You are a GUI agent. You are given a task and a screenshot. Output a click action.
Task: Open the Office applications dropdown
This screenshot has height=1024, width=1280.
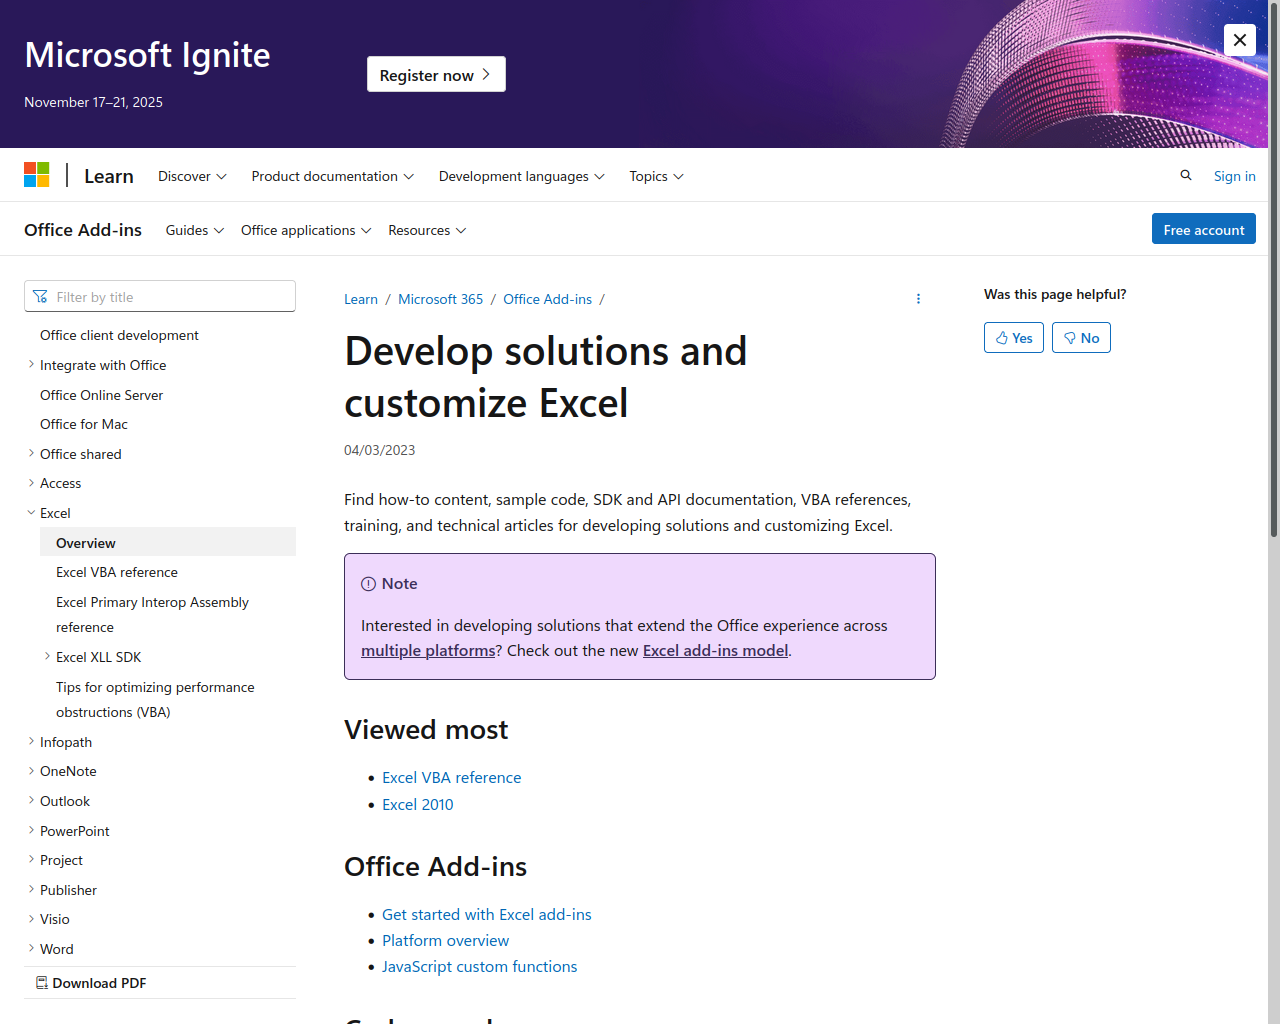pyautogui.click(x=306, y=230)
